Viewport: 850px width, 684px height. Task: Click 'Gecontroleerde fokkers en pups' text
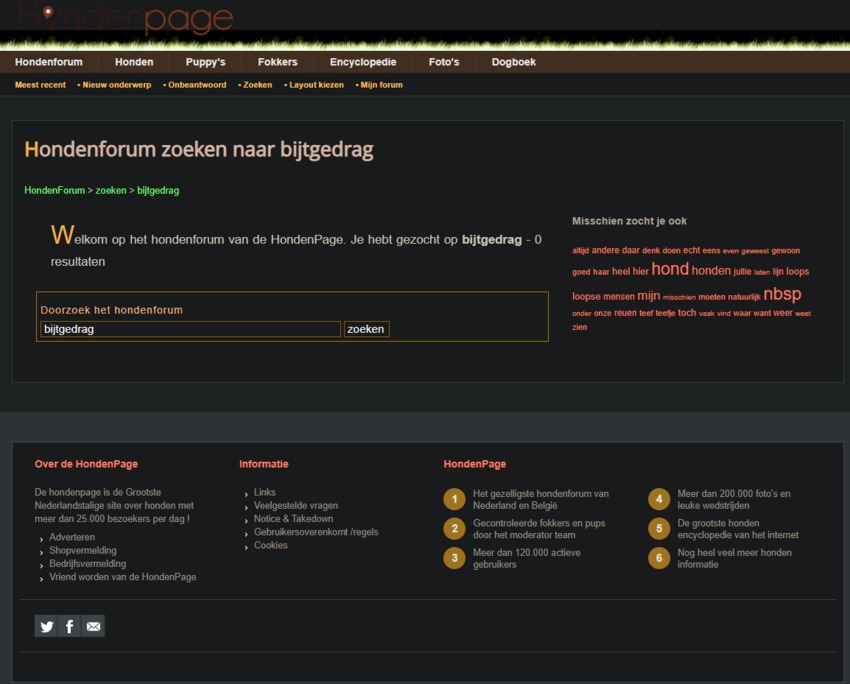point(539,523)
